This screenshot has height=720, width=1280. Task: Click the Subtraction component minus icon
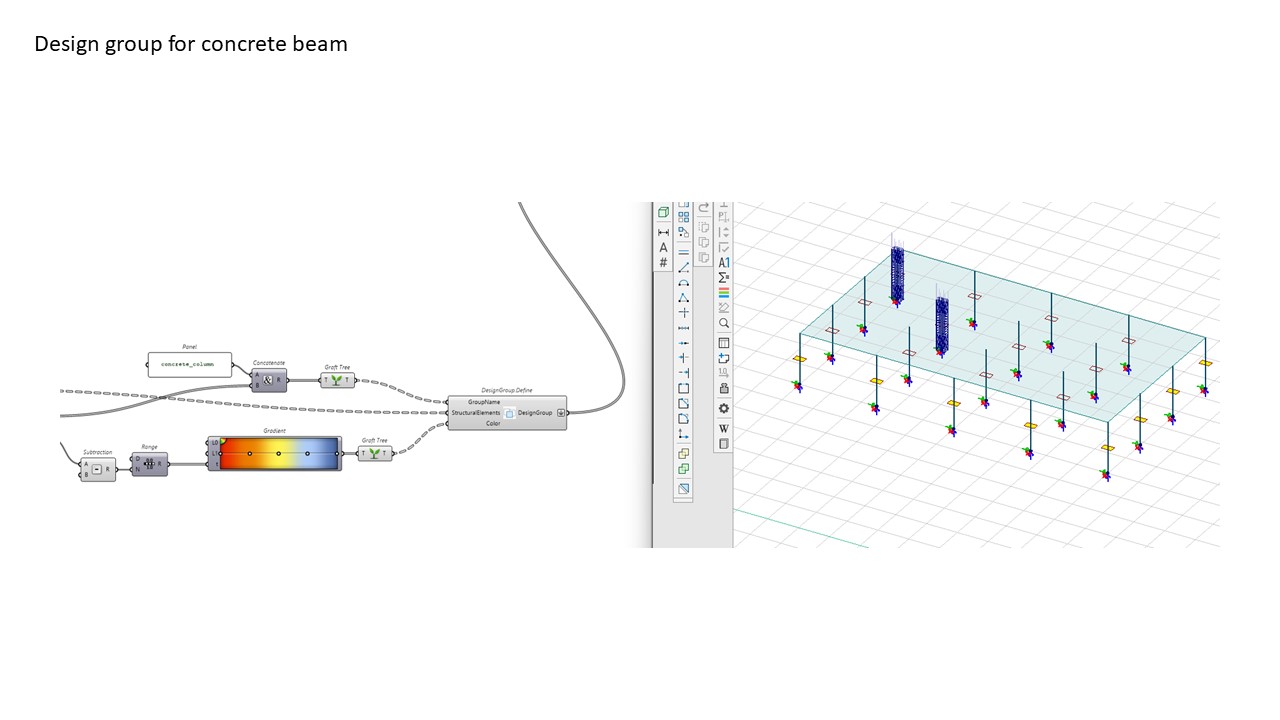click(x=97, y=469)
